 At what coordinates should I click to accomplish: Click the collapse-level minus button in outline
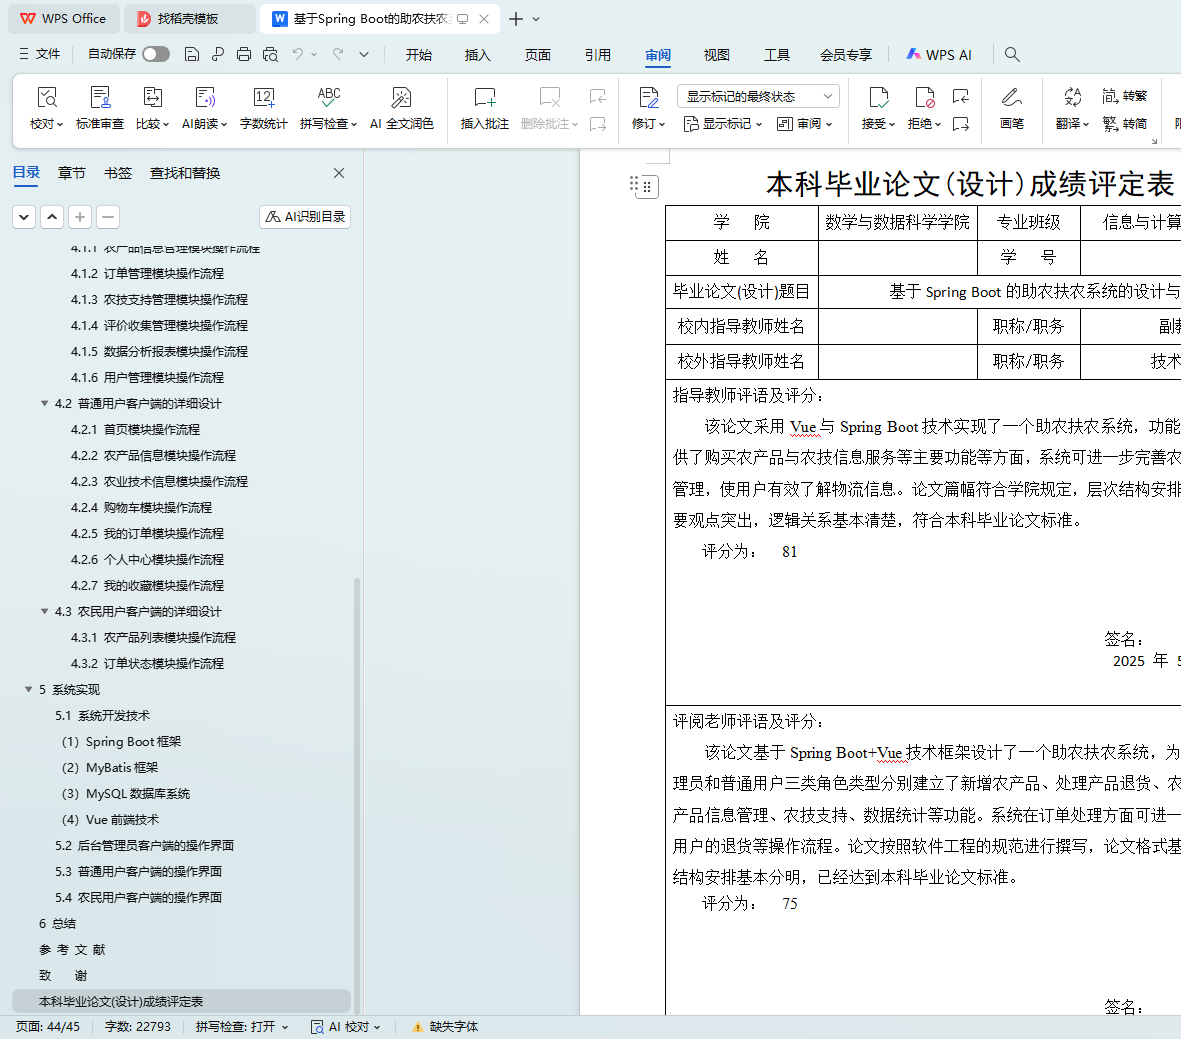[108, 217]
